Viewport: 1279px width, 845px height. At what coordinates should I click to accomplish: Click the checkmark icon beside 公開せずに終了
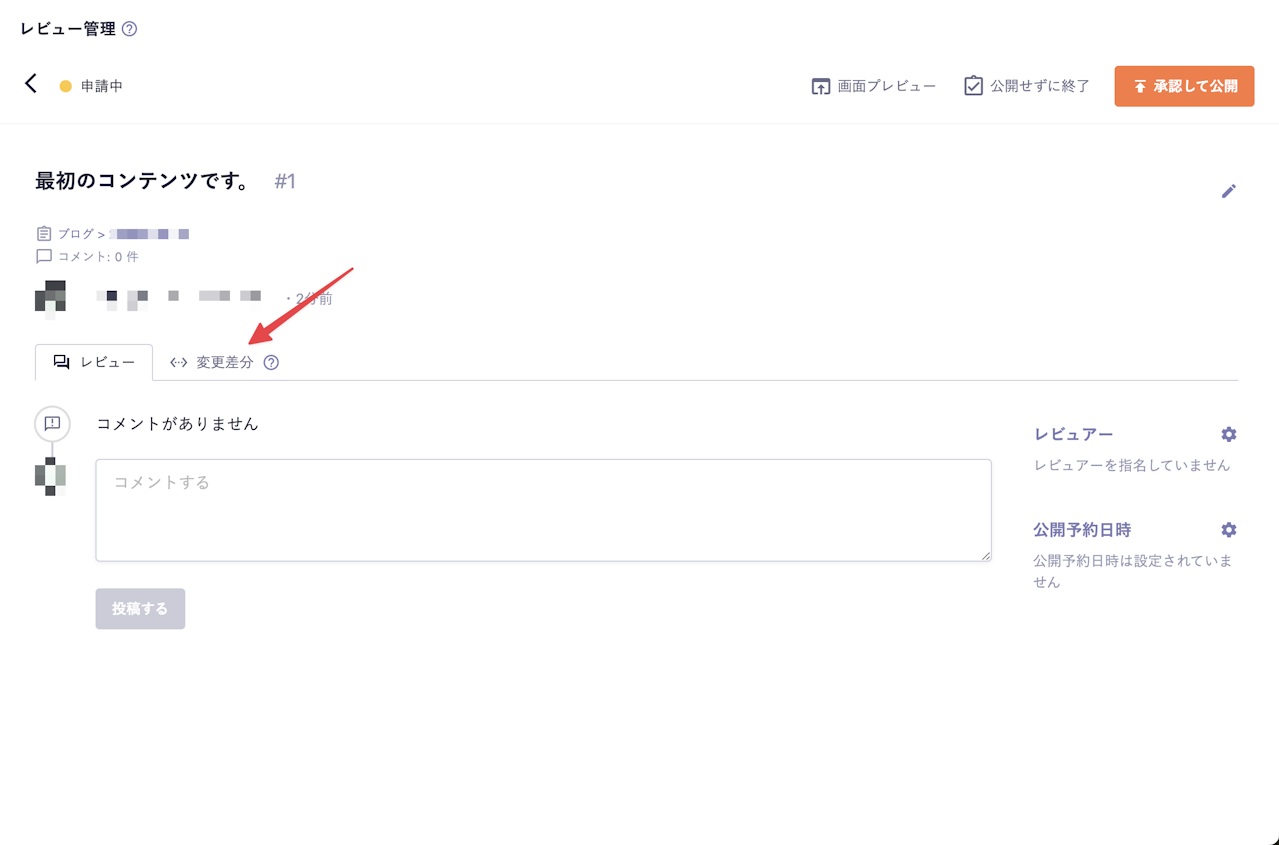click(972, 86)
